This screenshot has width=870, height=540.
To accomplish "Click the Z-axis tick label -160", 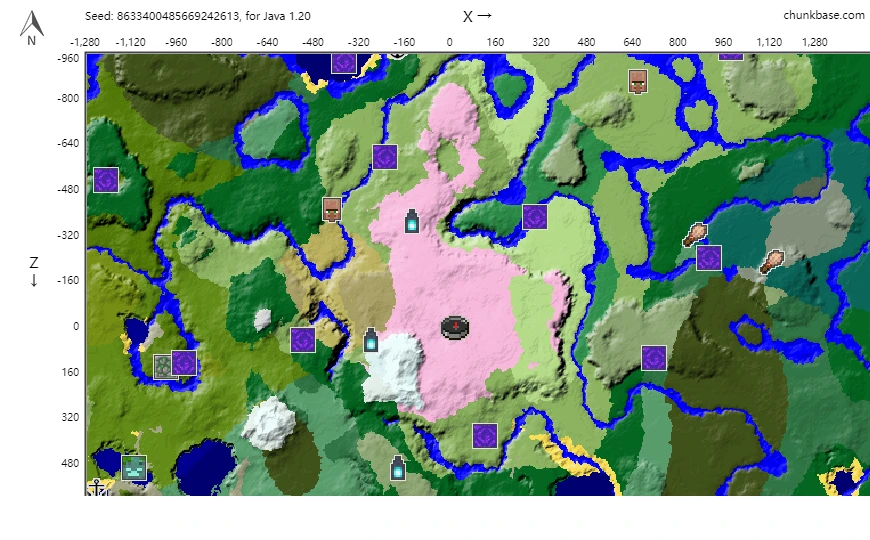I will (x=68, y=280).
